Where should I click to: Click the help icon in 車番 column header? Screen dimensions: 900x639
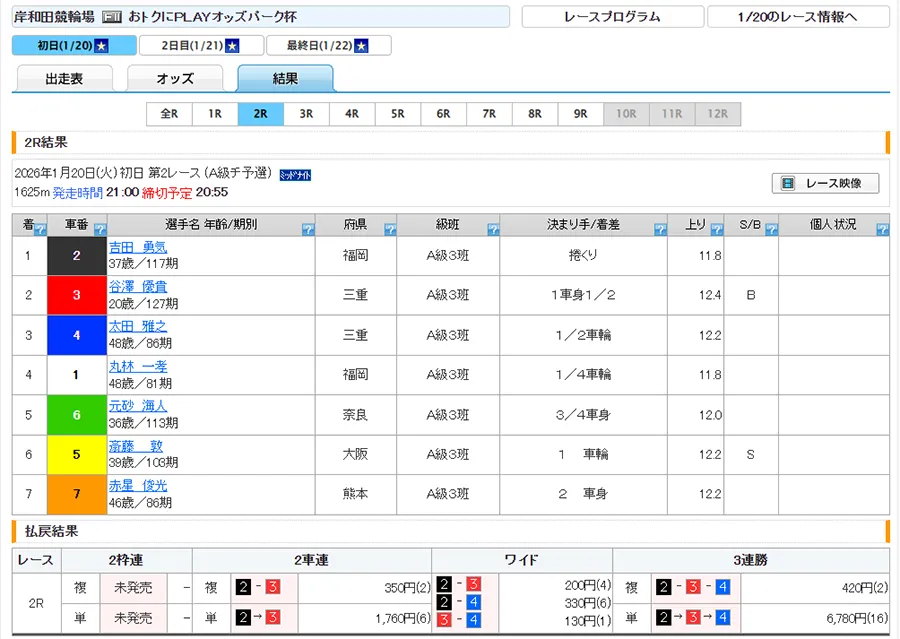(100, 230)
